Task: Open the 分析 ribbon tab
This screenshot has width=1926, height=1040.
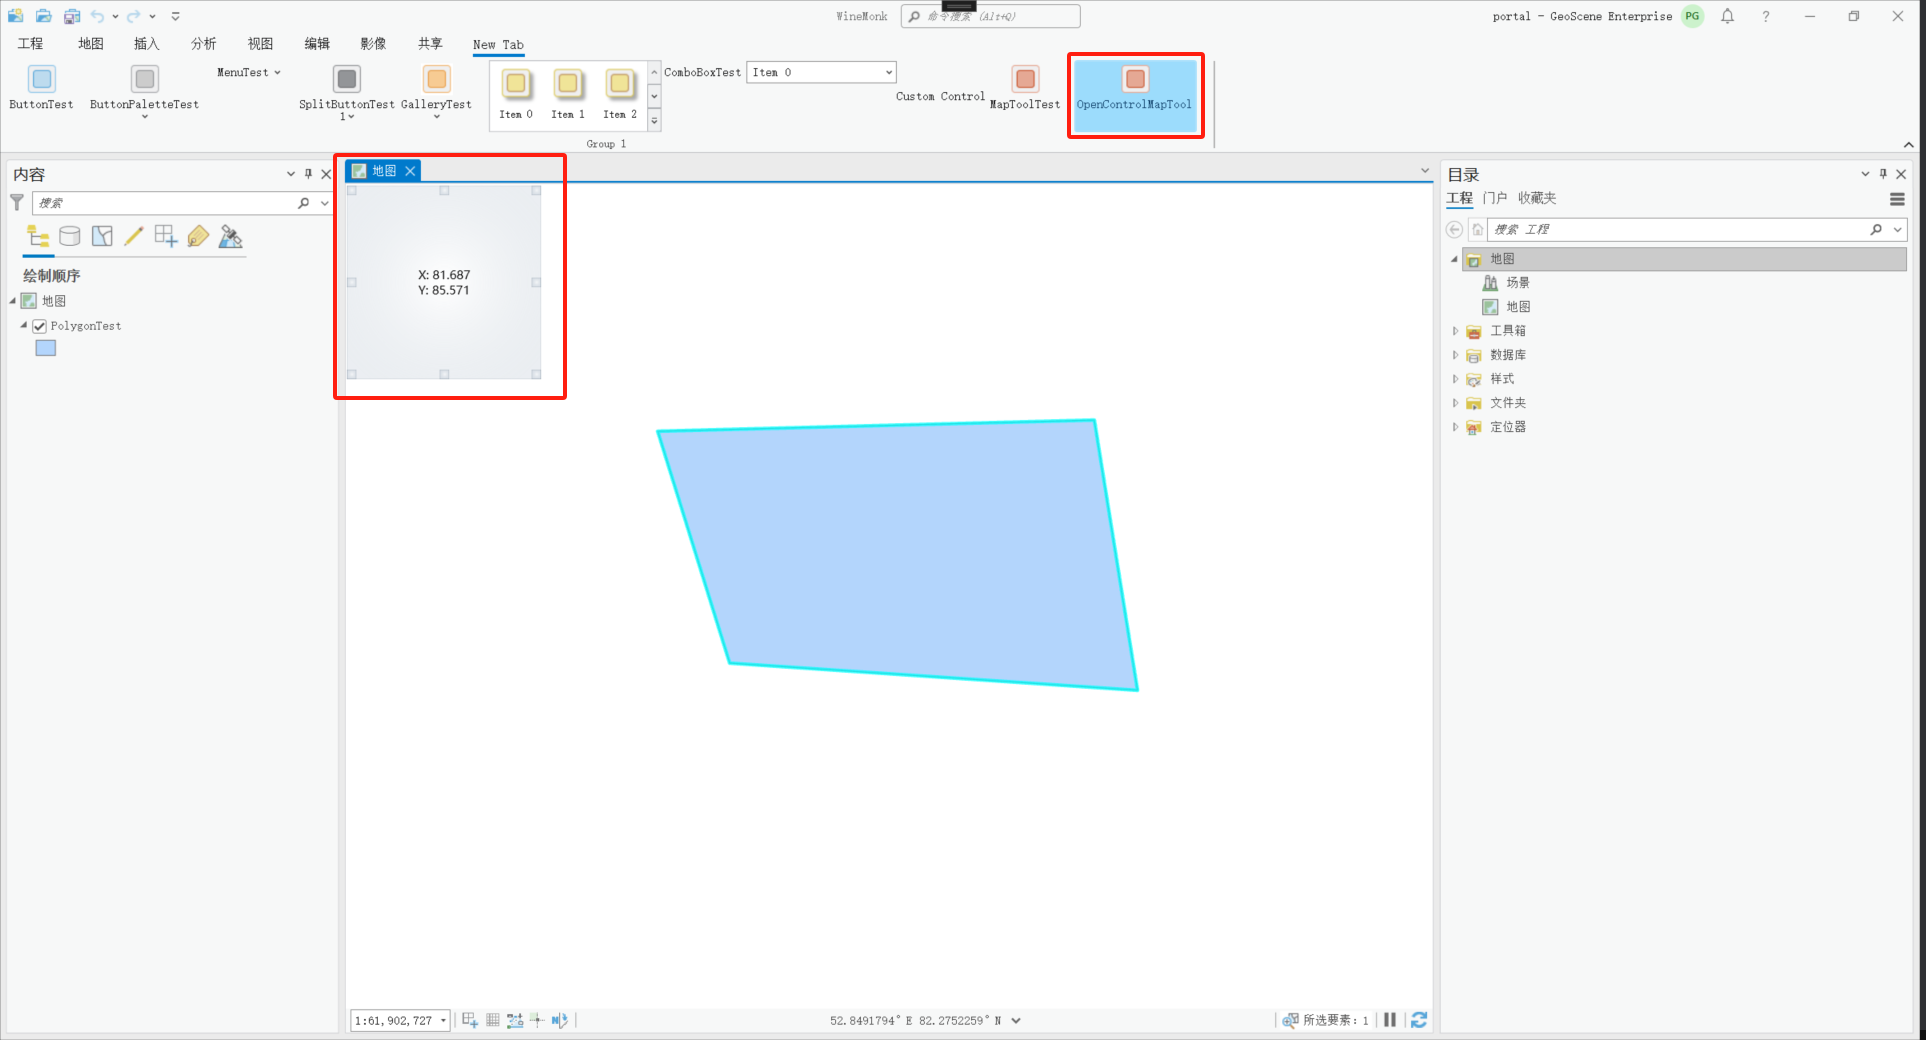Action: [x=203, y=44]
